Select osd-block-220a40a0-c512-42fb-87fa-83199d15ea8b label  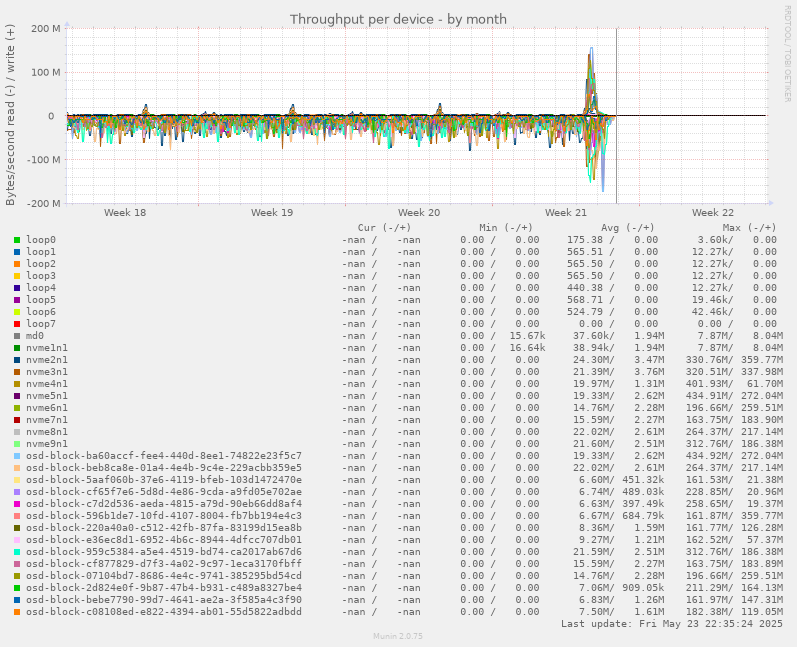164,528
